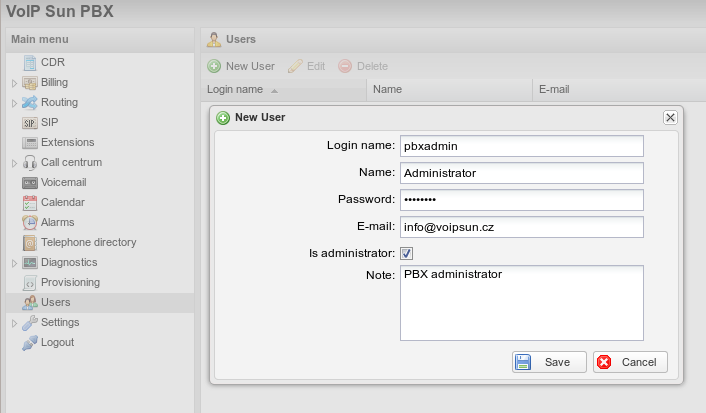Click the Save button label
Image resolution: width=706 pixels, height=413 pixels.
[557, 362]
